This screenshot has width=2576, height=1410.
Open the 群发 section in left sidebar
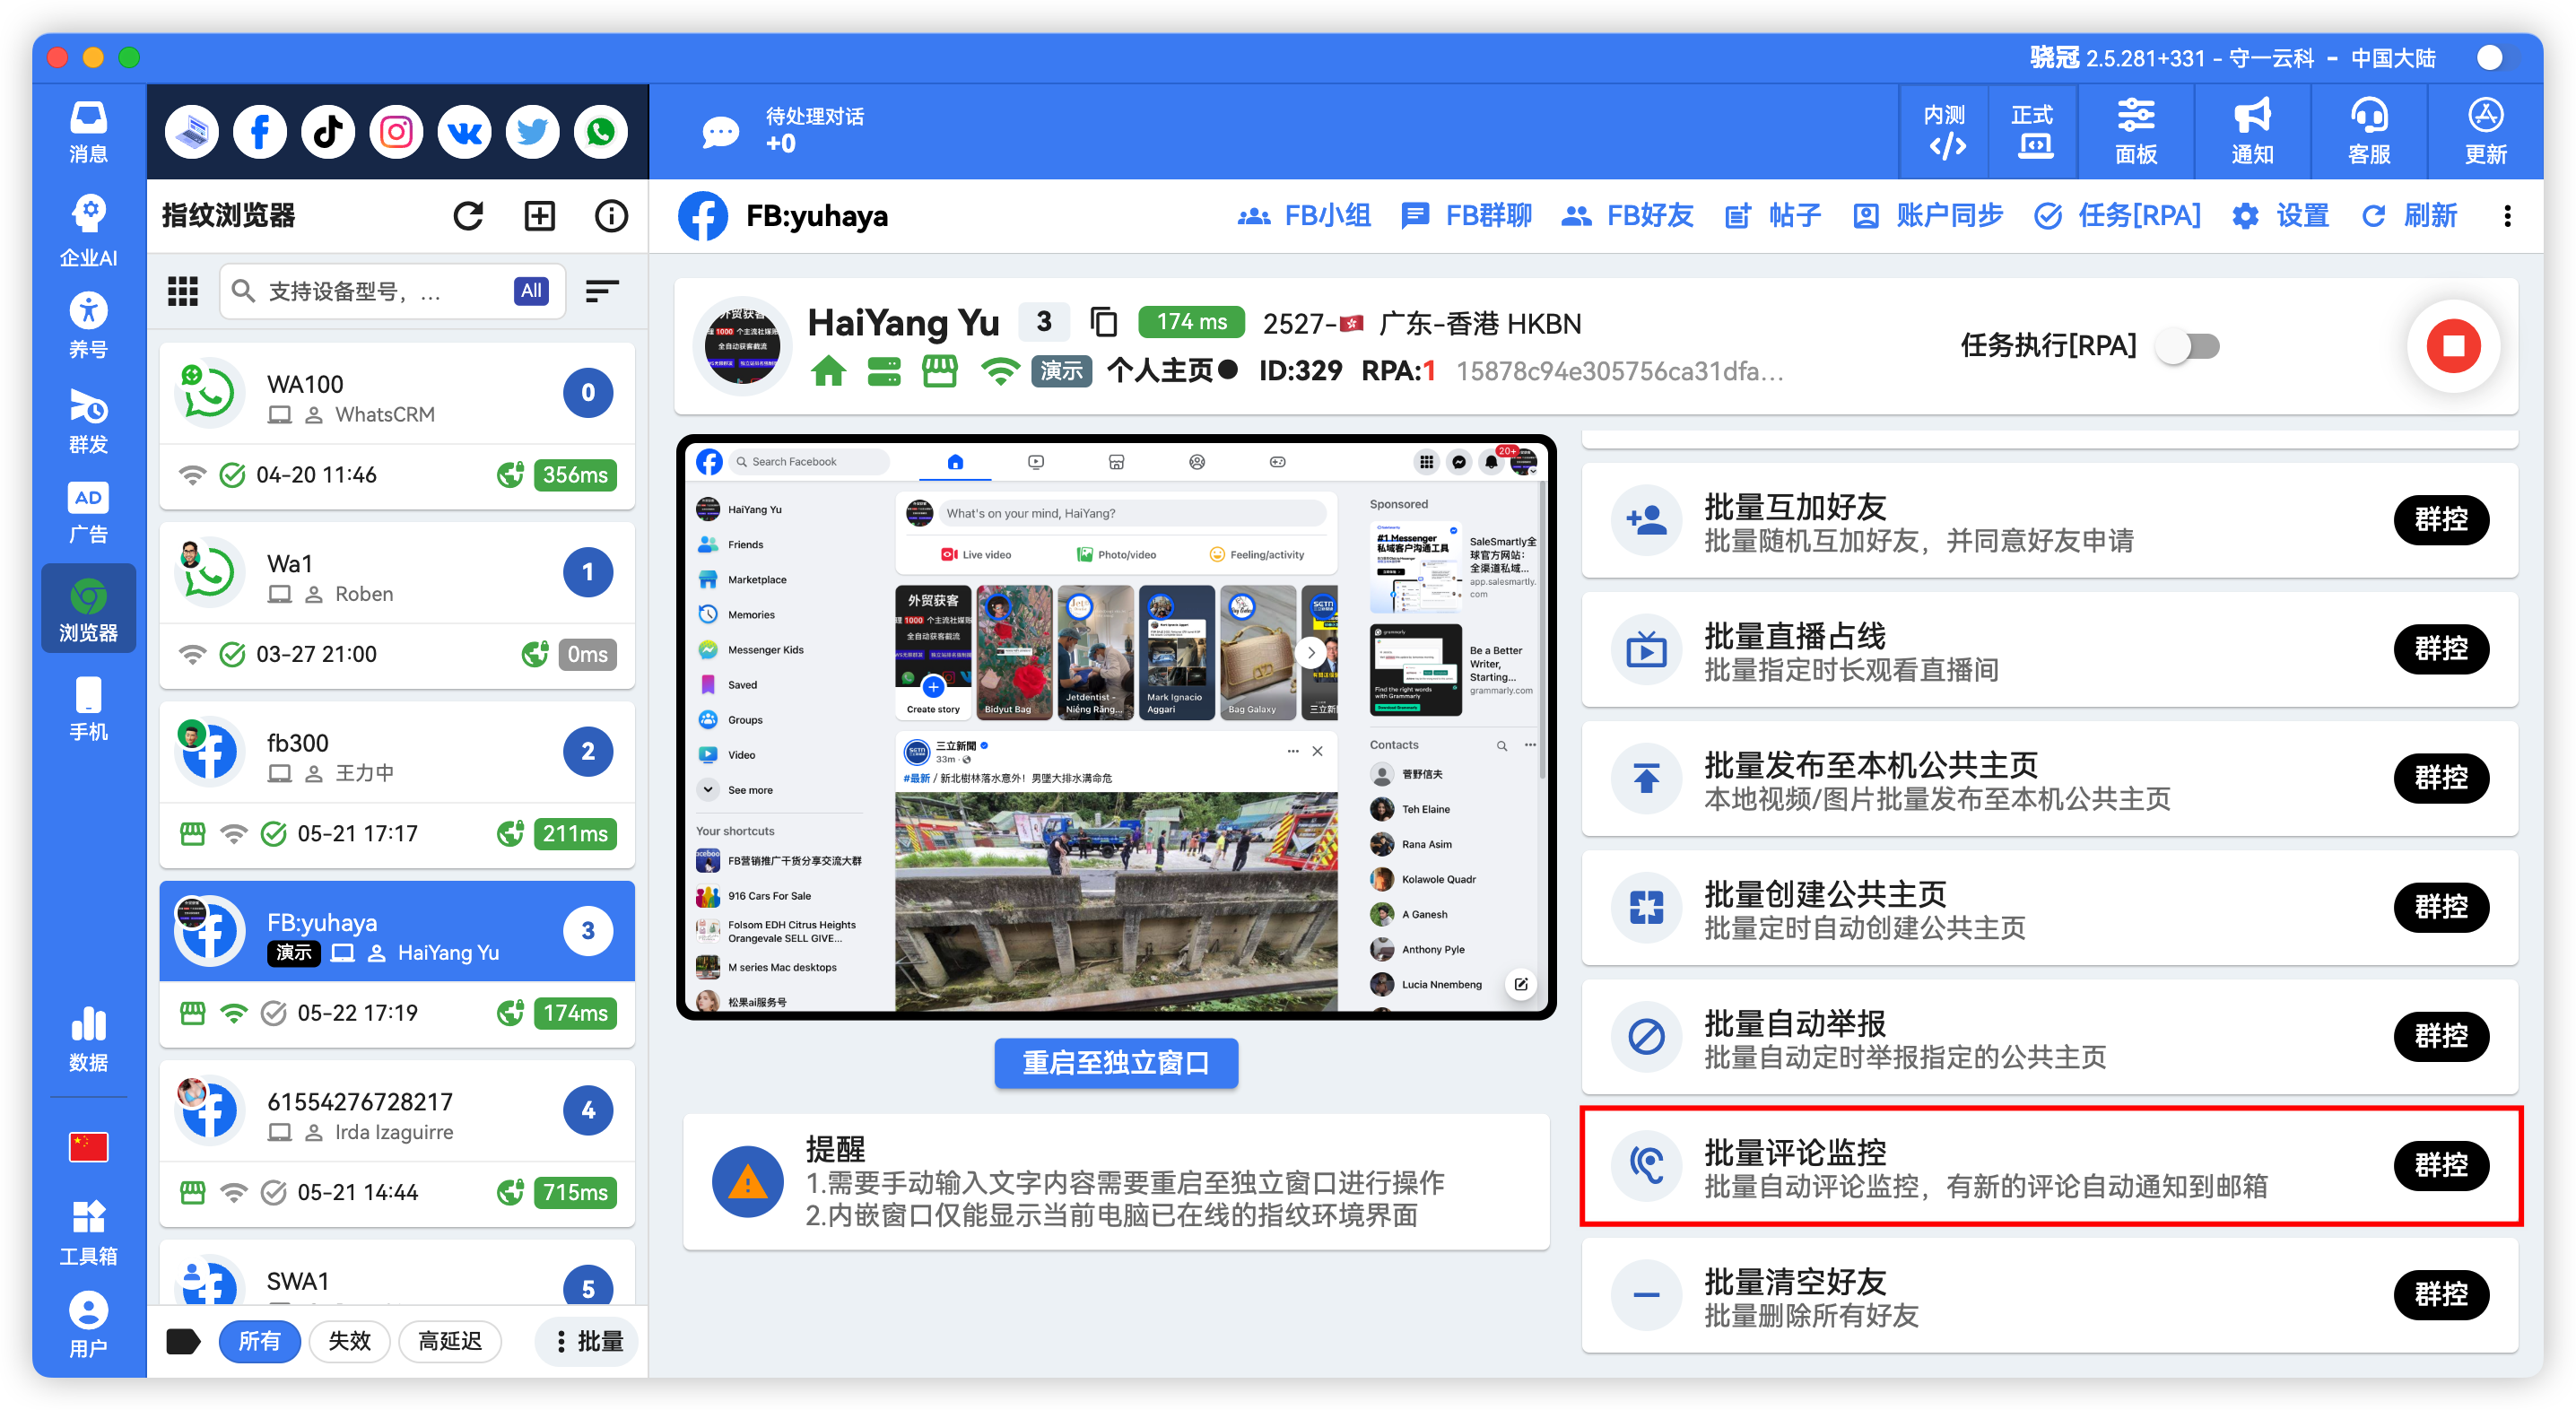pyautogui.click(x=88, y=424)
